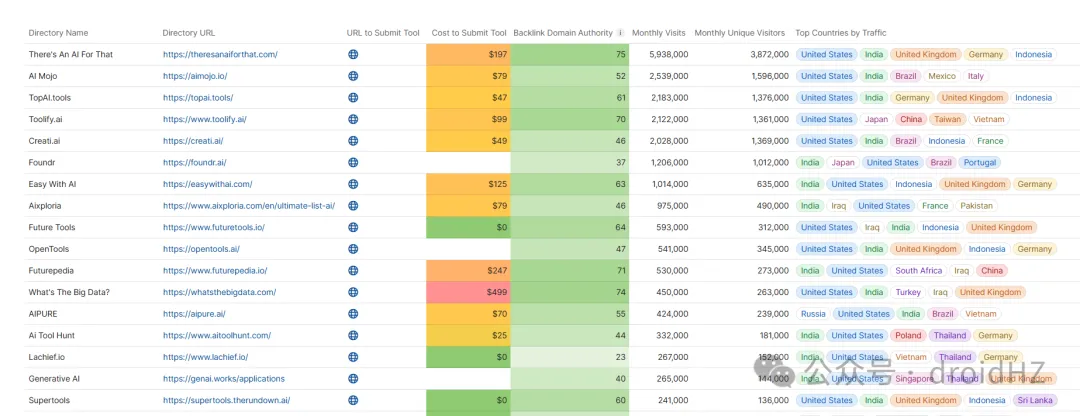Screen dimensions: 1080x416
Task: Click info icon beside Backlink Domain Authority
Action: click(621, 33)
